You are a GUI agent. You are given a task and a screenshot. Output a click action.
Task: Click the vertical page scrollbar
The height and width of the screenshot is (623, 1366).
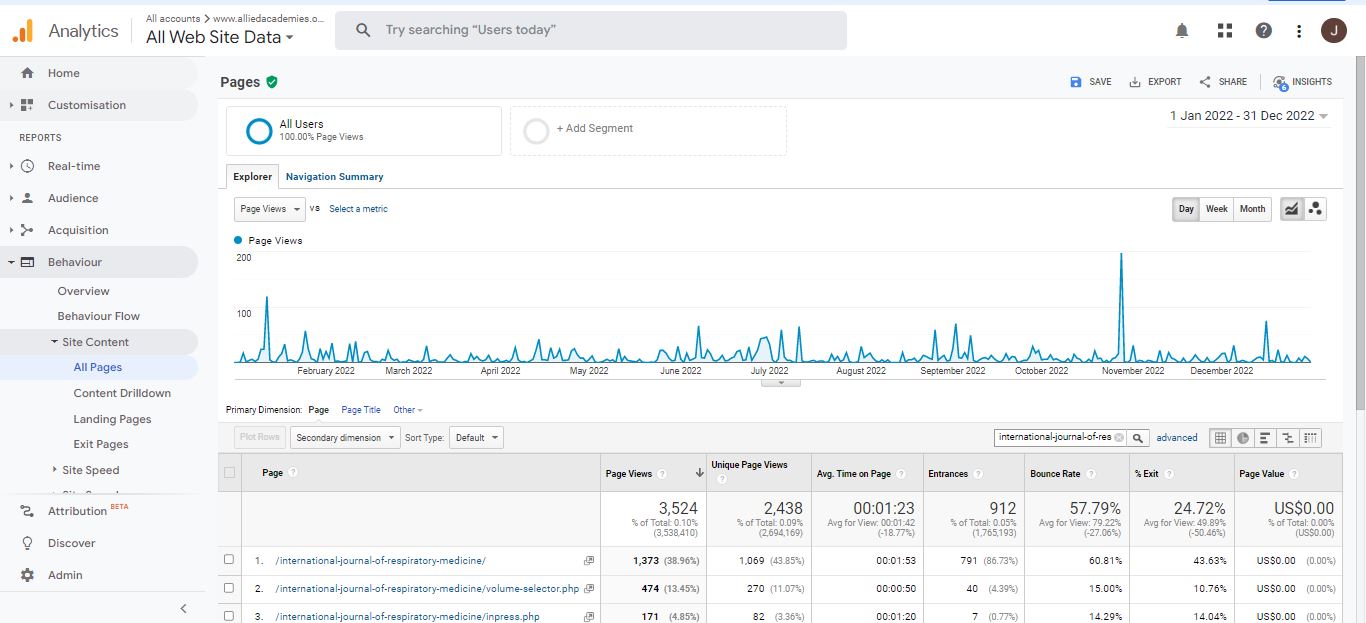point(1359,250)
